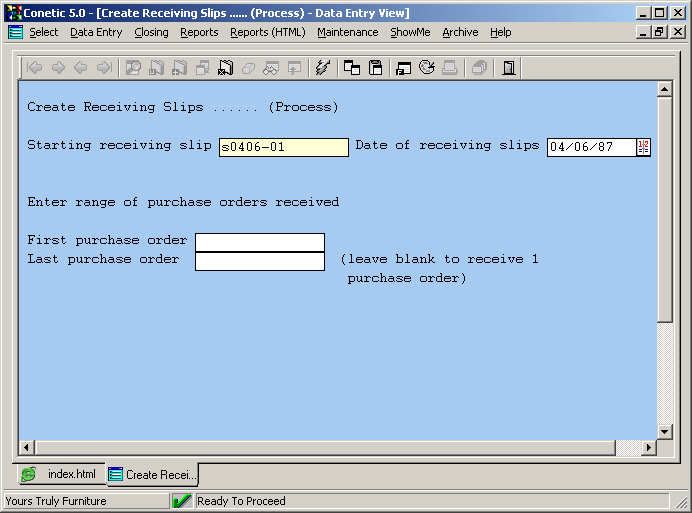Click the horizontal scrollbar right arrow
The height and width of the screenshot is (513, 692).
(648, 447)
